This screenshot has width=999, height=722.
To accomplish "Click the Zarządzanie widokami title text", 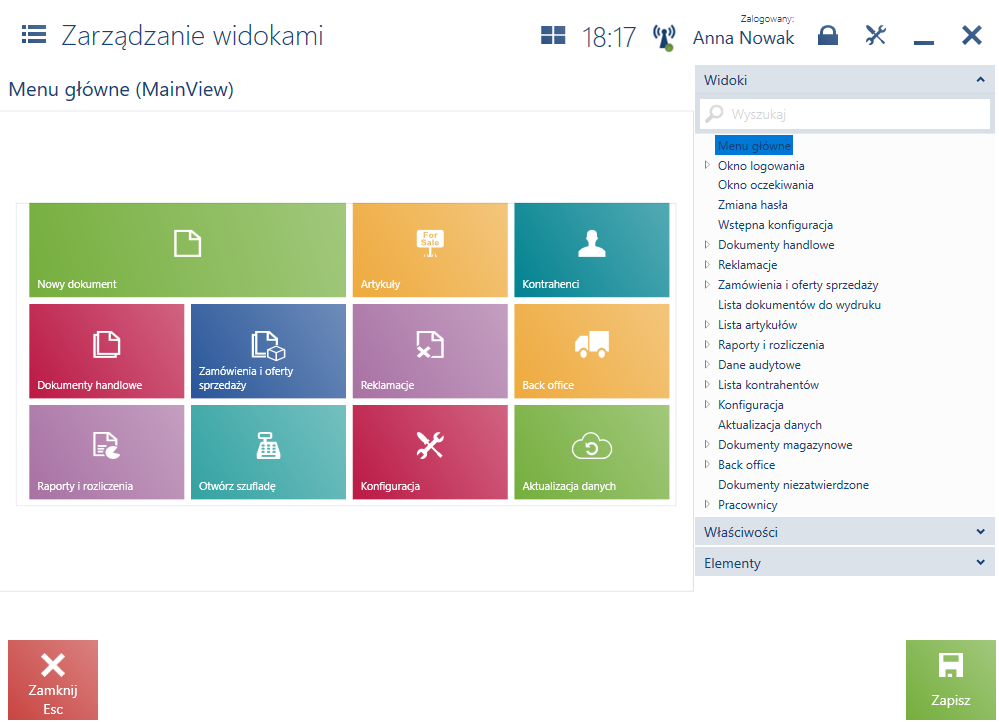I will (192, 36).
